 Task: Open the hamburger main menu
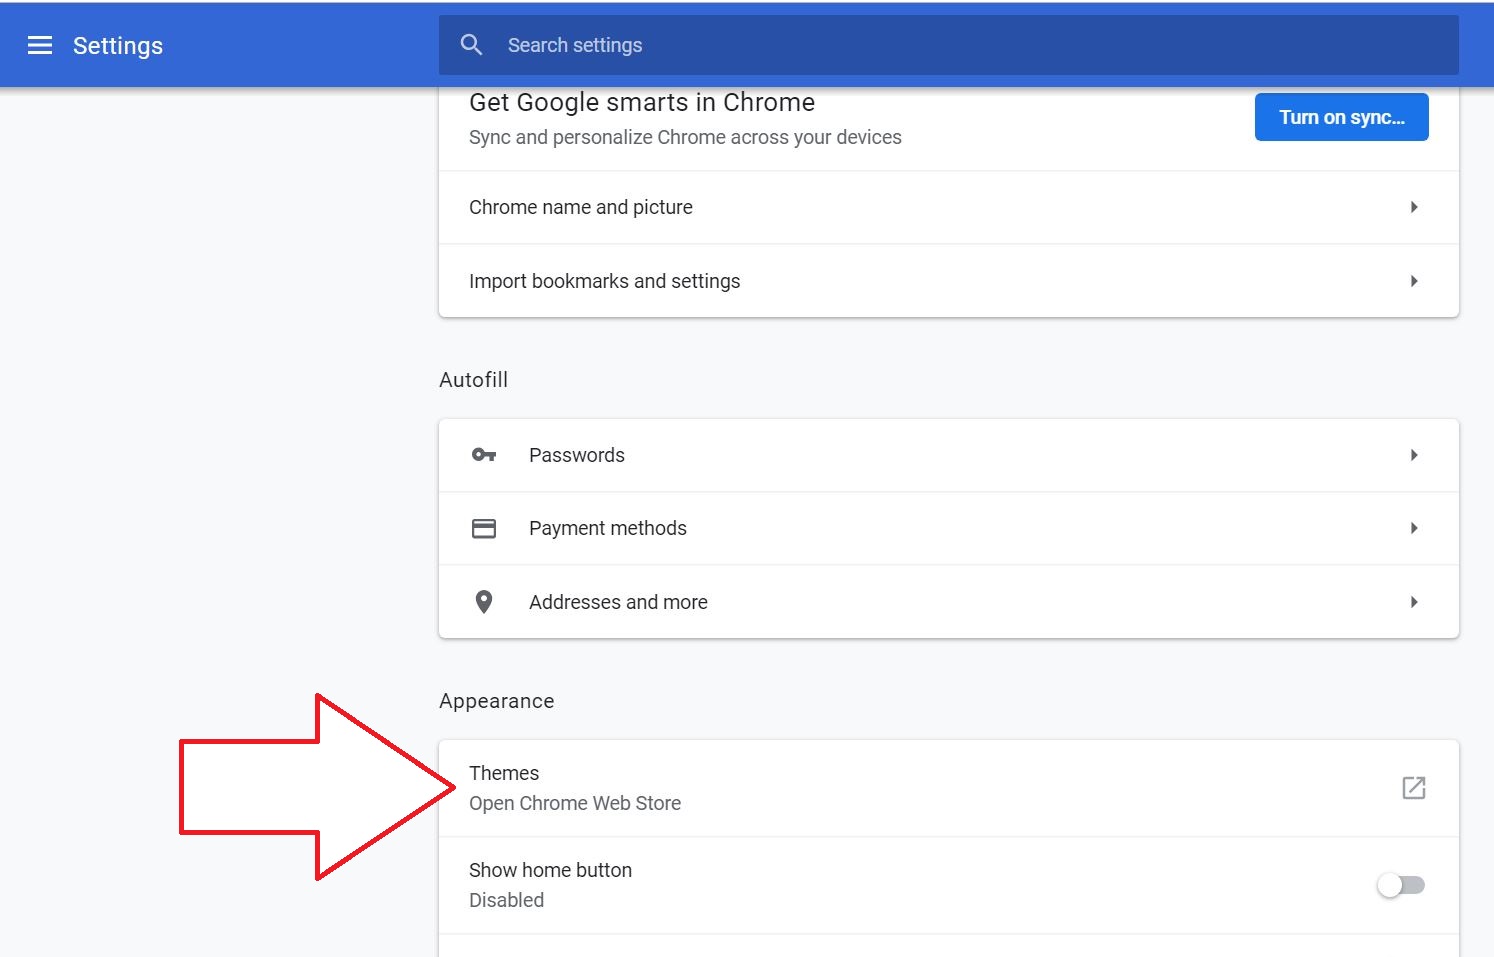tap(40, 45)
